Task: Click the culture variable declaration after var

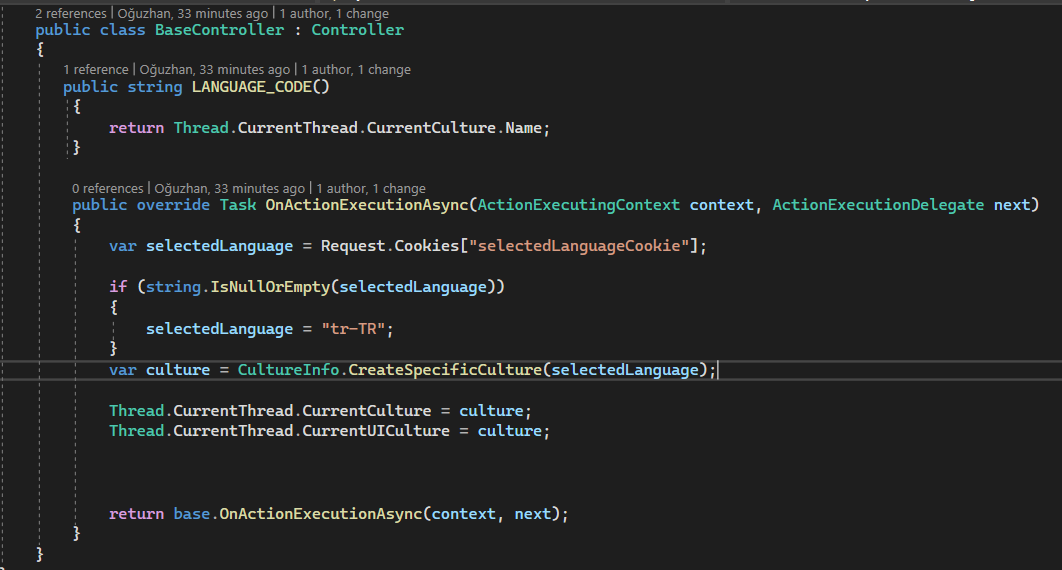Action: 178,370
